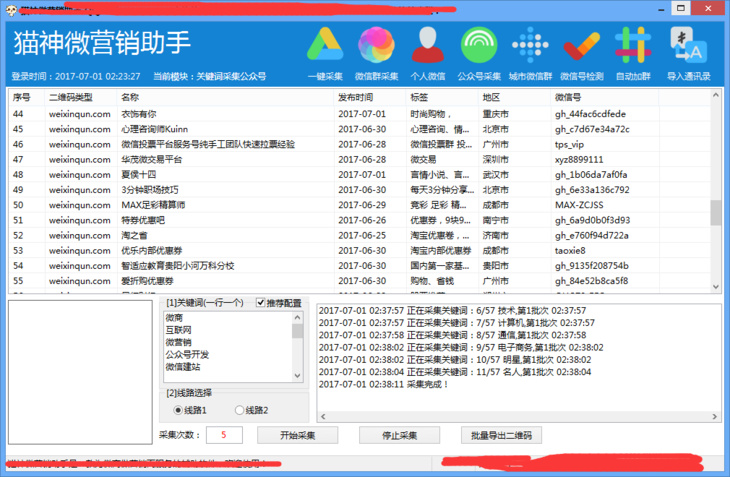Image resolution: width=730 pixels, height=477 pixels.
Task: Sort by the 标签 column header
Action: pyautogui.click(x=442, y=97)
